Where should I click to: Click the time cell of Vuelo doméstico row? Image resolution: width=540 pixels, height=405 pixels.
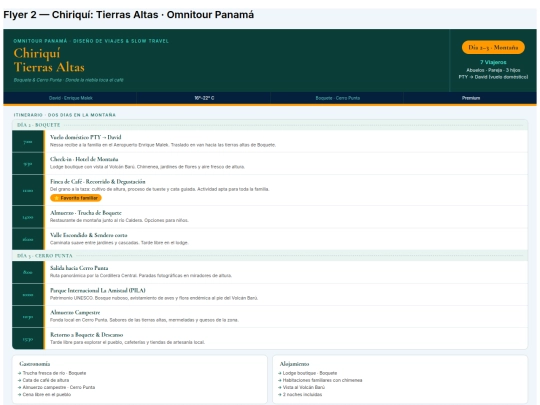pos(28,142)
